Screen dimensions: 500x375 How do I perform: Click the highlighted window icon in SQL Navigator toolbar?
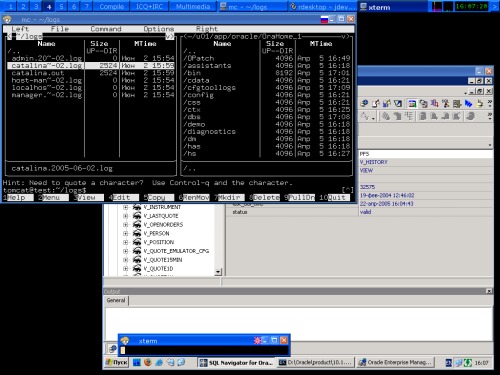(x=412, y=104)
